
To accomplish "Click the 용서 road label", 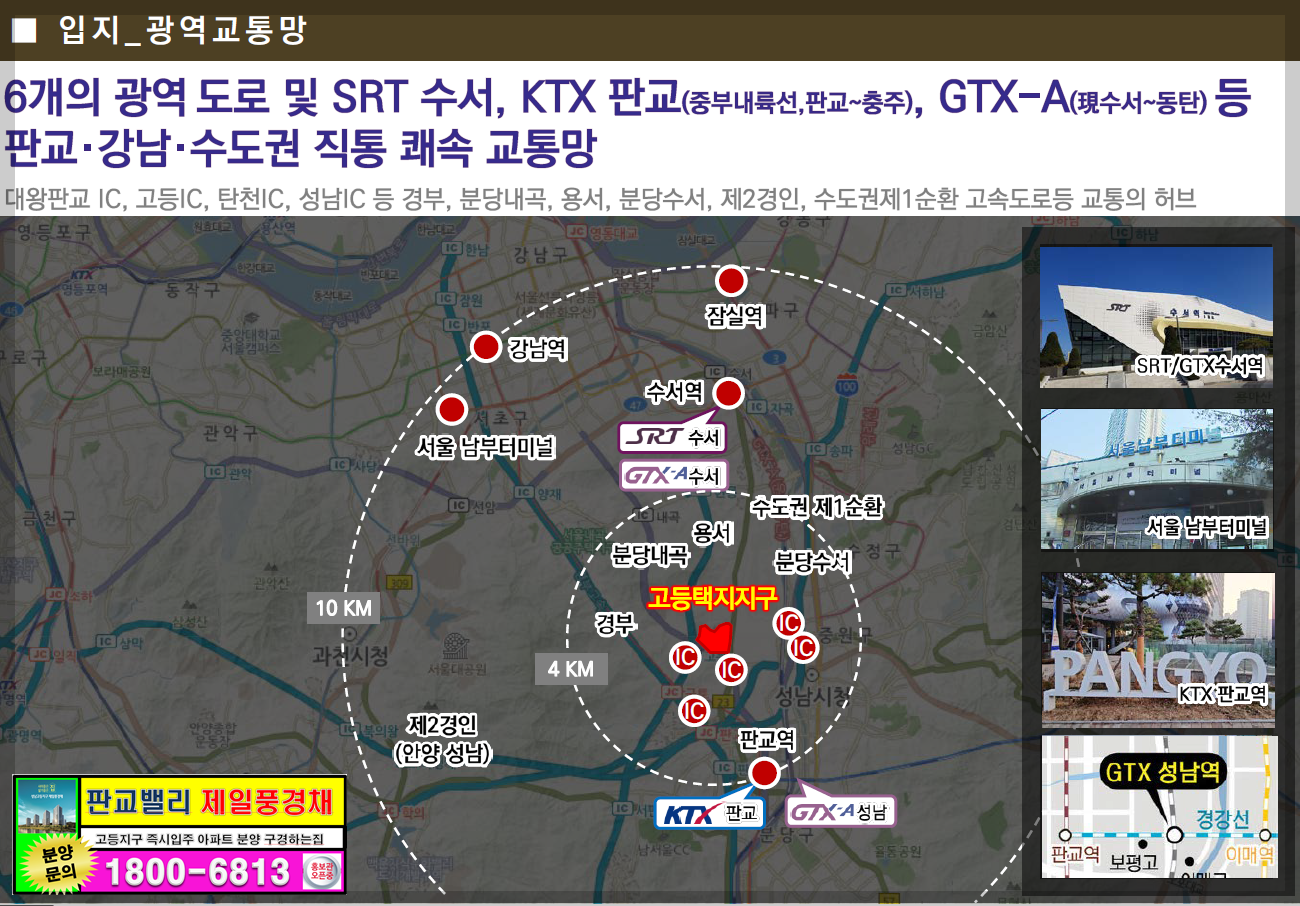I will click(x=714, y=534).
